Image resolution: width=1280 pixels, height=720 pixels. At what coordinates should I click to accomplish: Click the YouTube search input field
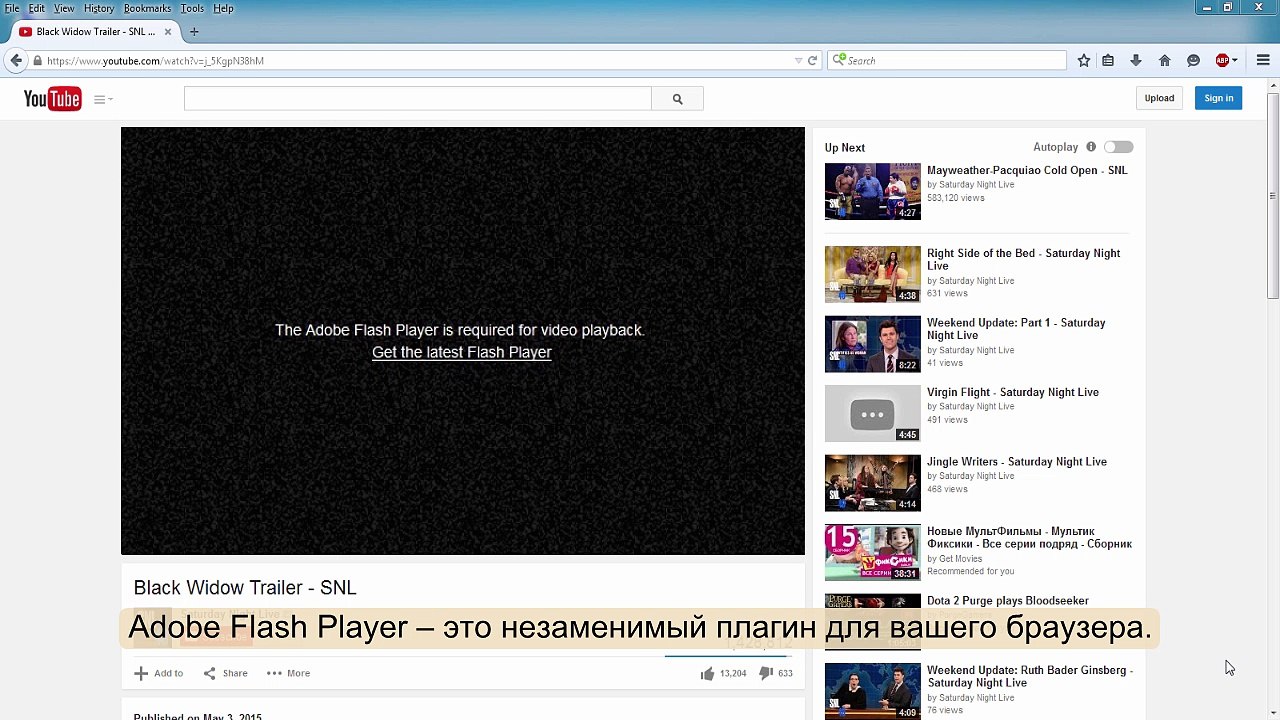point(418,99)
